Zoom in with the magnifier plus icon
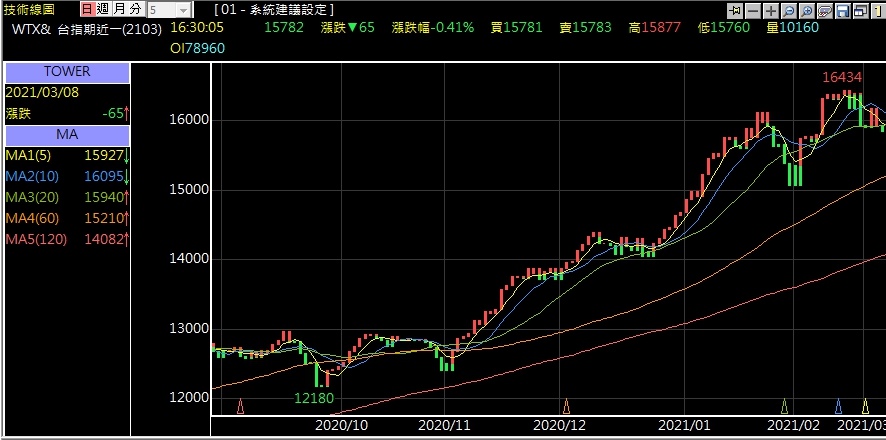 pyautogui.click(x=807, y=11)
